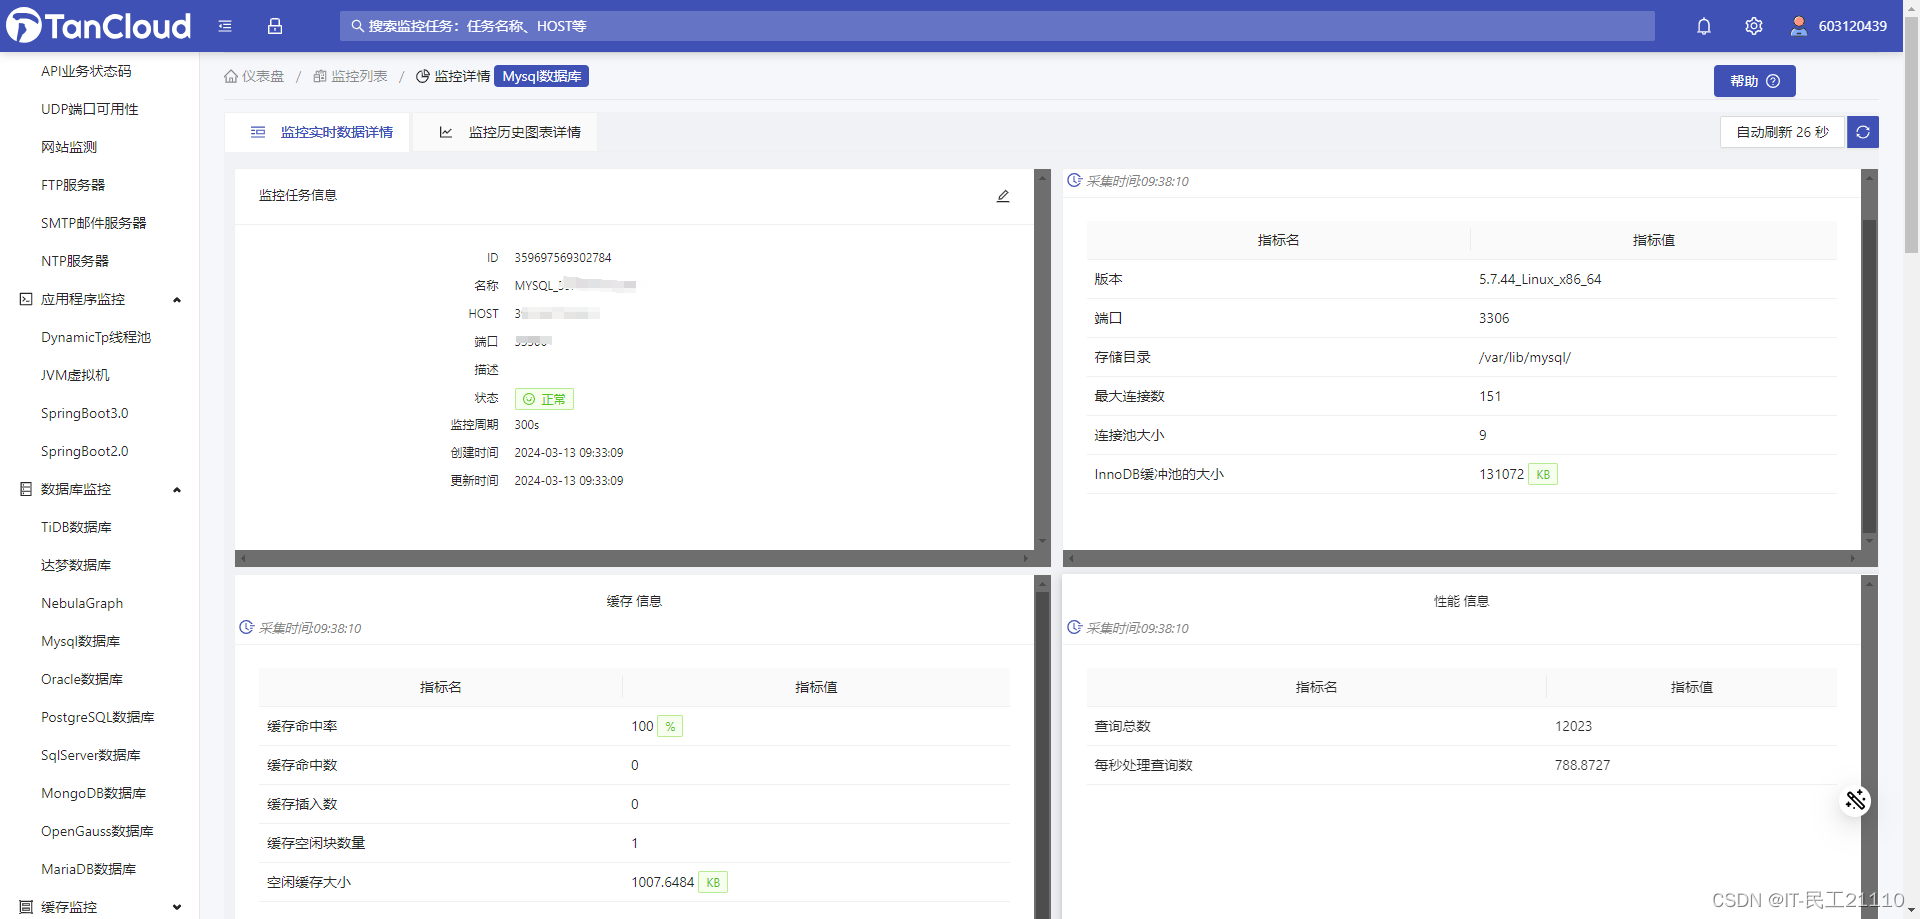This screenshot has height=919, width=1920.
Task: Select Mysql数据库 in sidebar
Action: coord(80,641)
